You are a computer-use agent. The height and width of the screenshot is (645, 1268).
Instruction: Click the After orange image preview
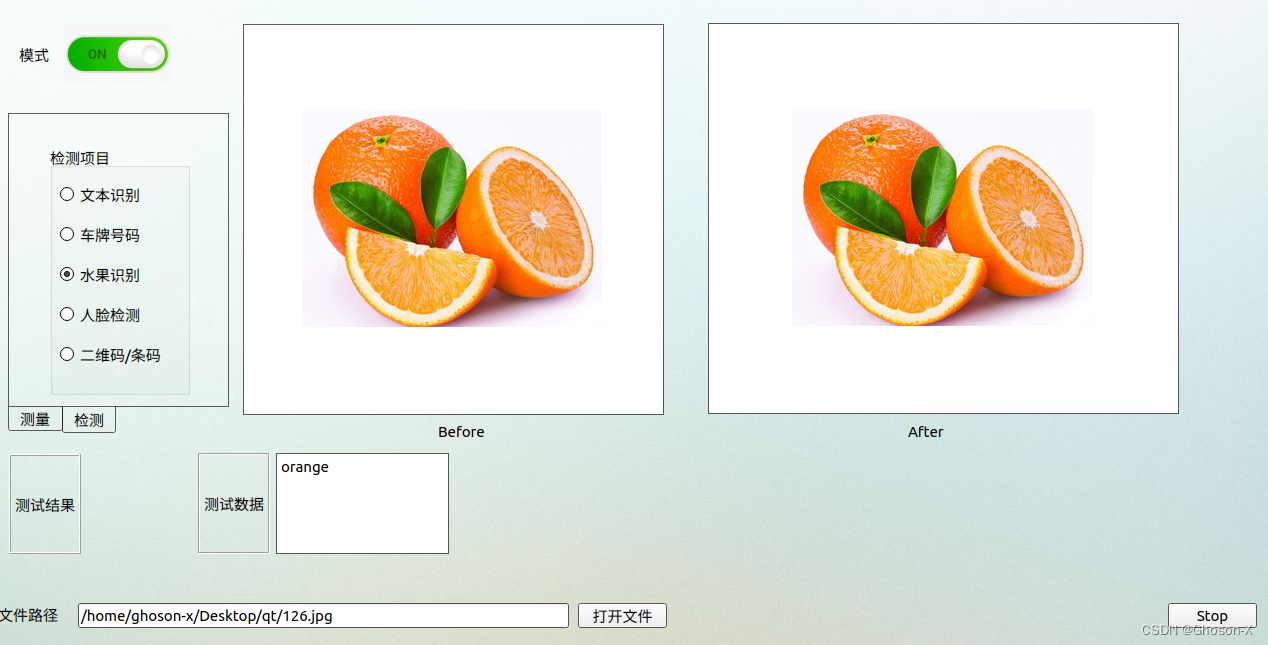pyautogui.click(x=942, y=217)
